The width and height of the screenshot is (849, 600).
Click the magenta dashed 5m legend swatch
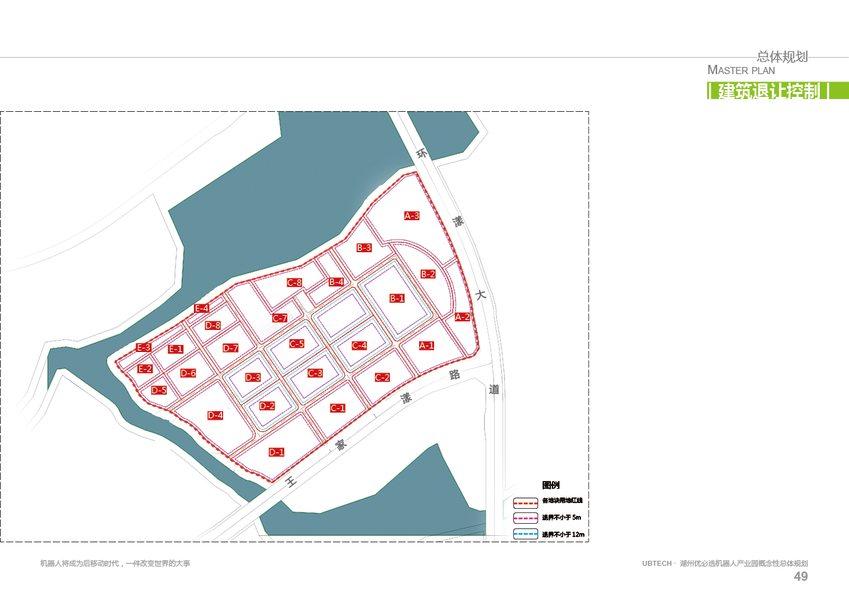click(525, 518)
